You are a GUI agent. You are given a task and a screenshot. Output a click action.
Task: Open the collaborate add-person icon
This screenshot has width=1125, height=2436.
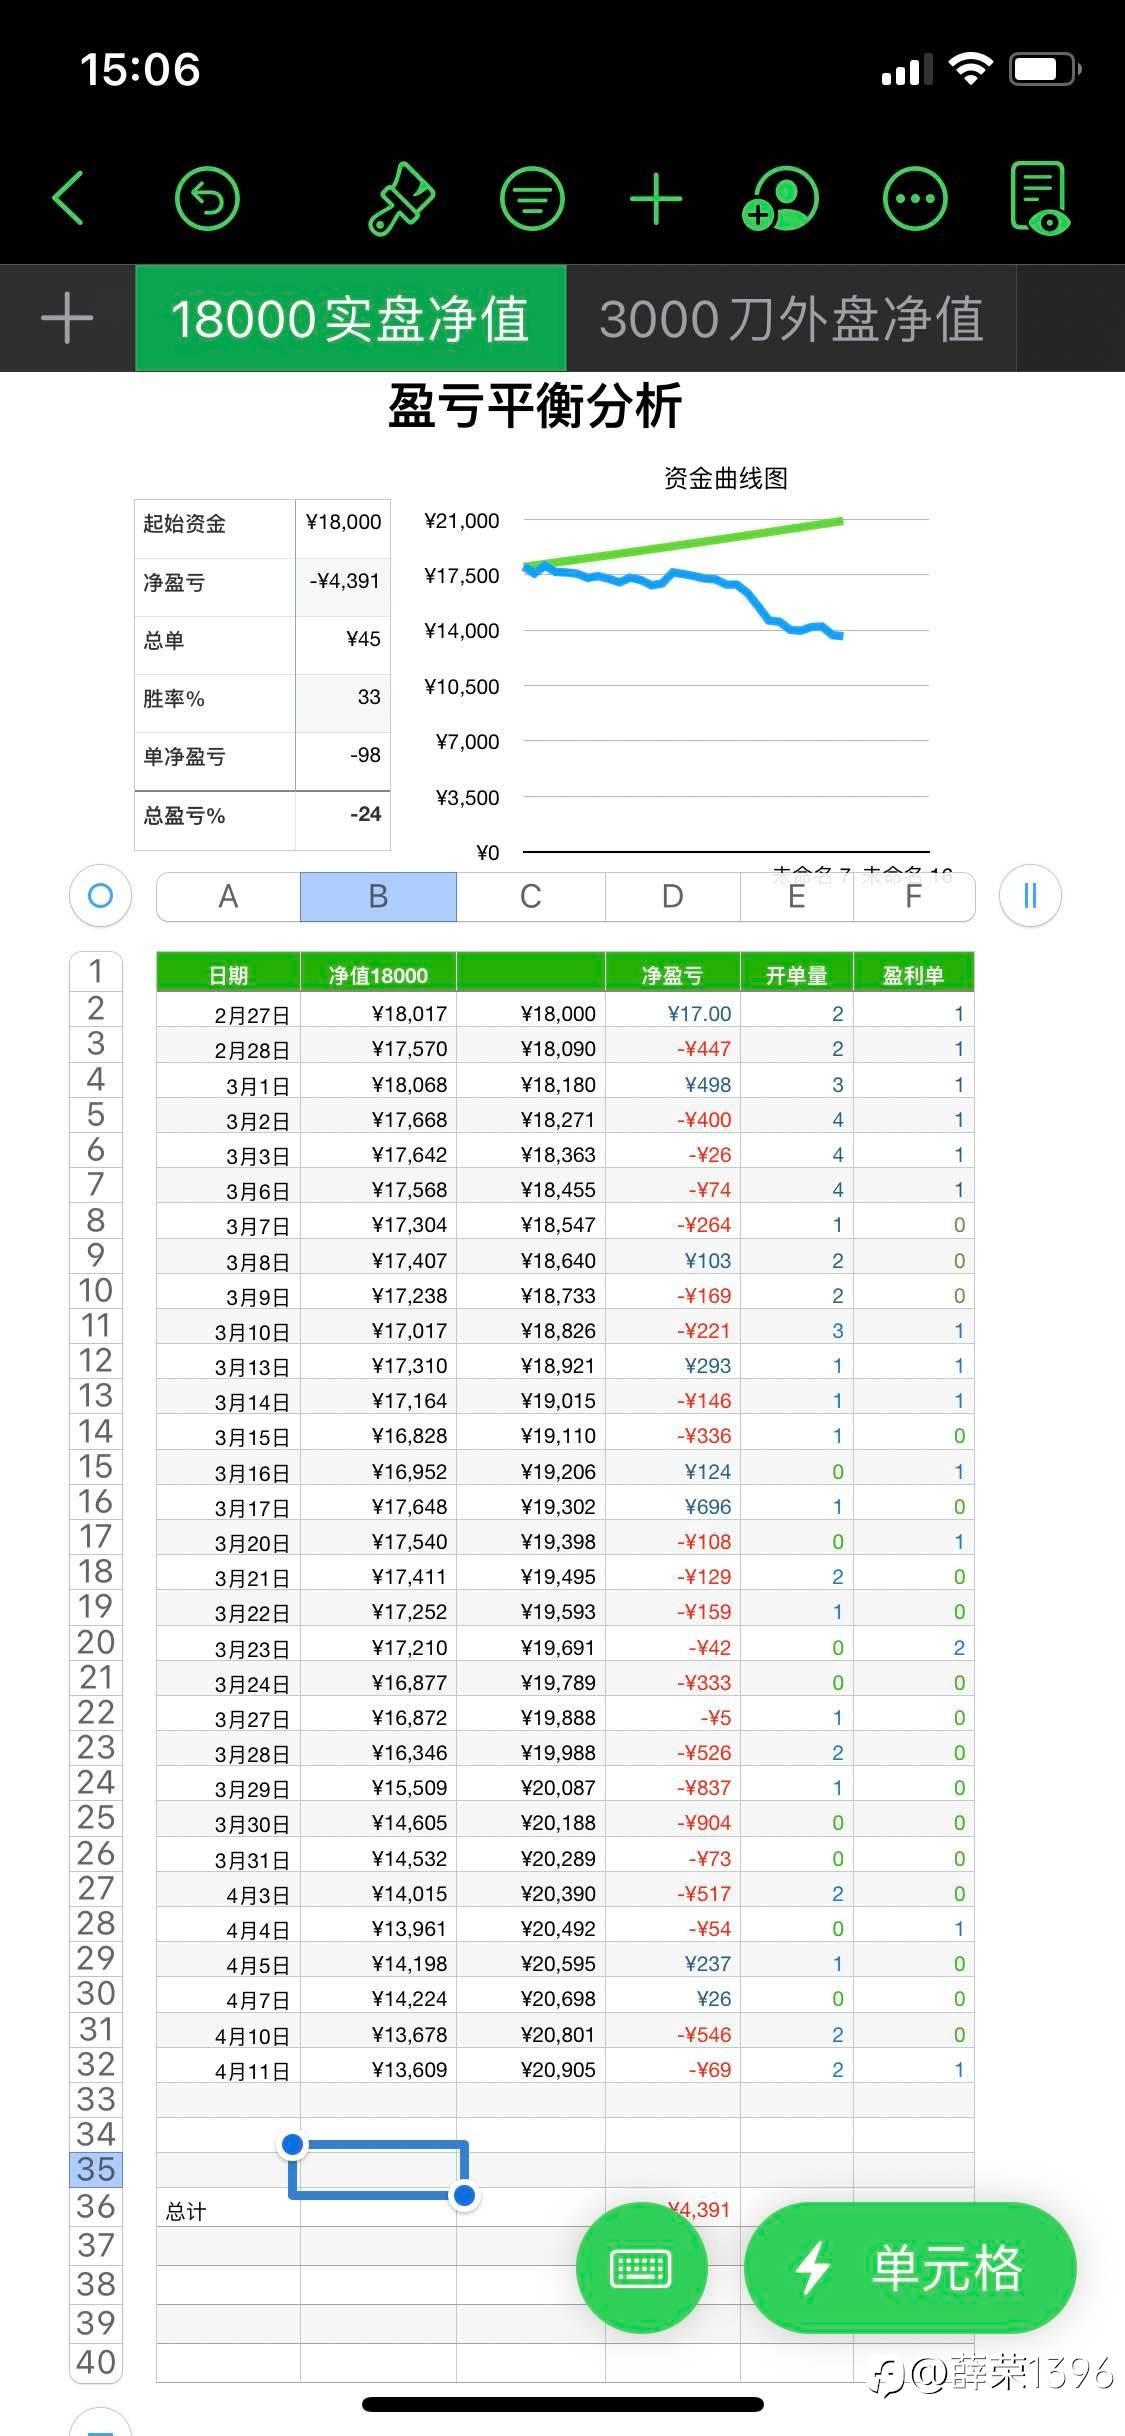780,198
